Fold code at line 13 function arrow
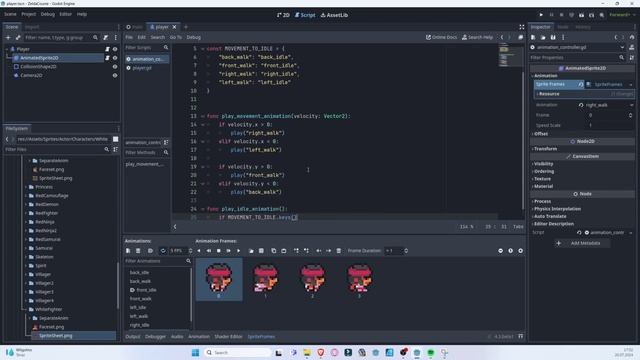 [x=202, y=116]
